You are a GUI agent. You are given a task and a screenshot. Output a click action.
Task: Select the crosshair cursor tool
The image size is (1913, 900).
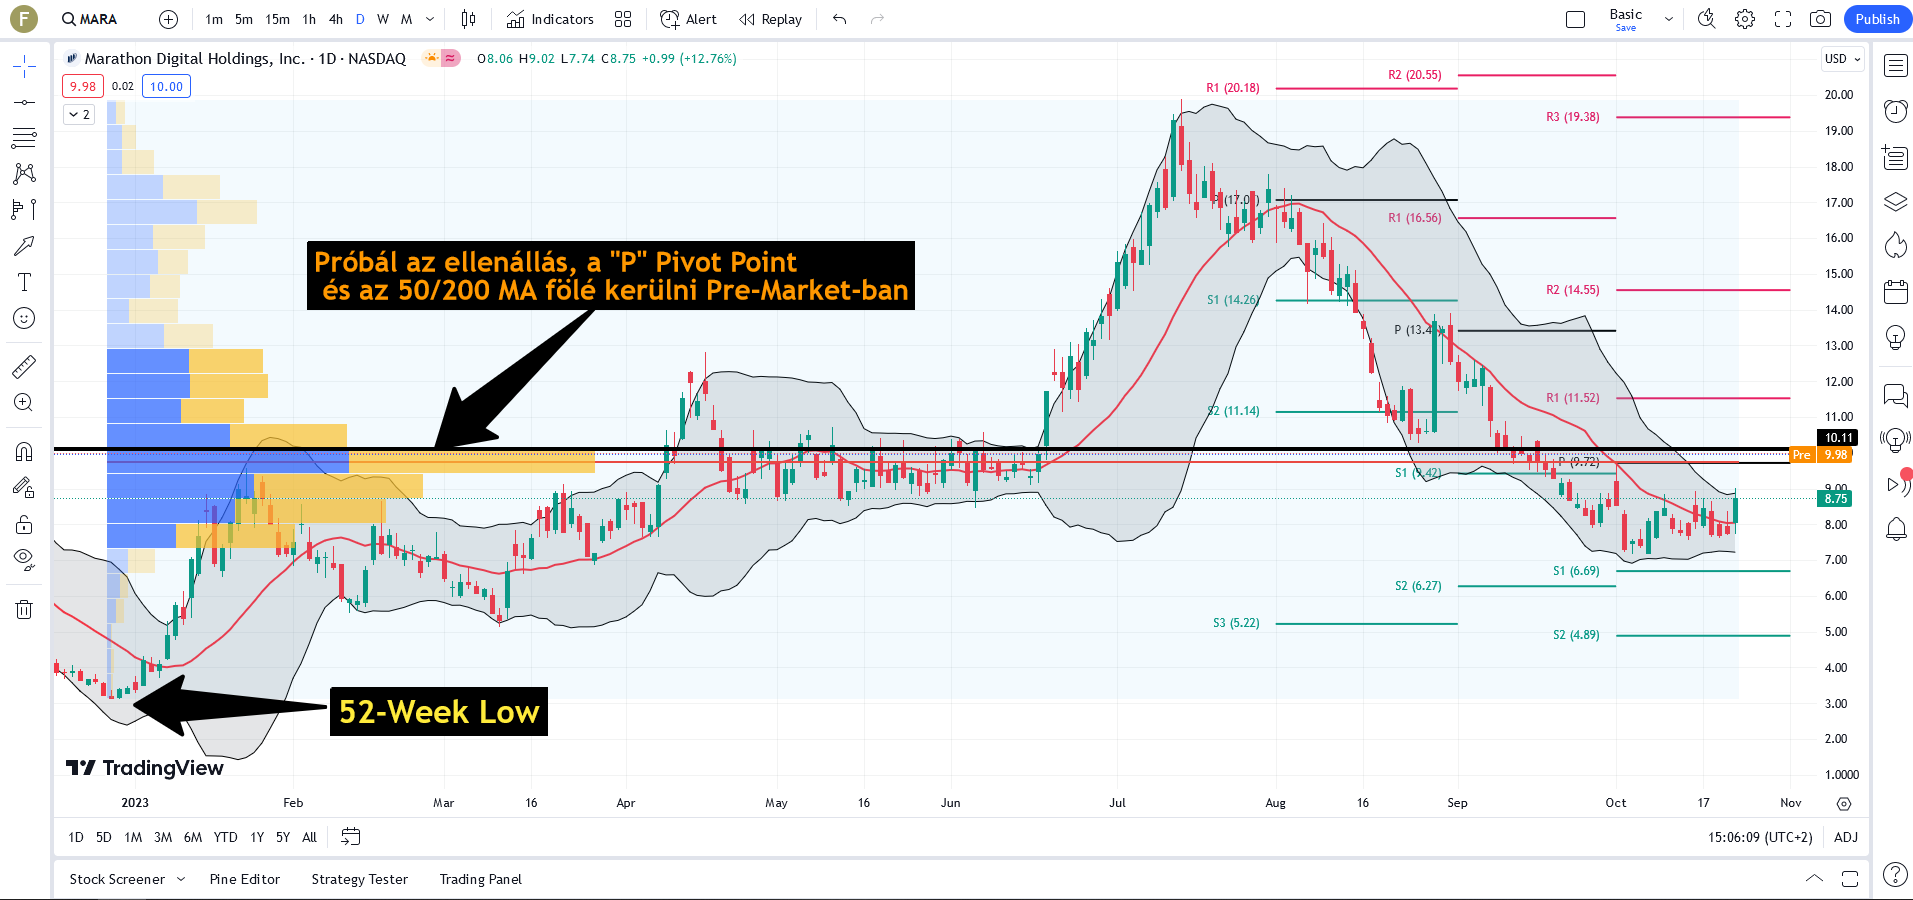[x=24, y=67]
